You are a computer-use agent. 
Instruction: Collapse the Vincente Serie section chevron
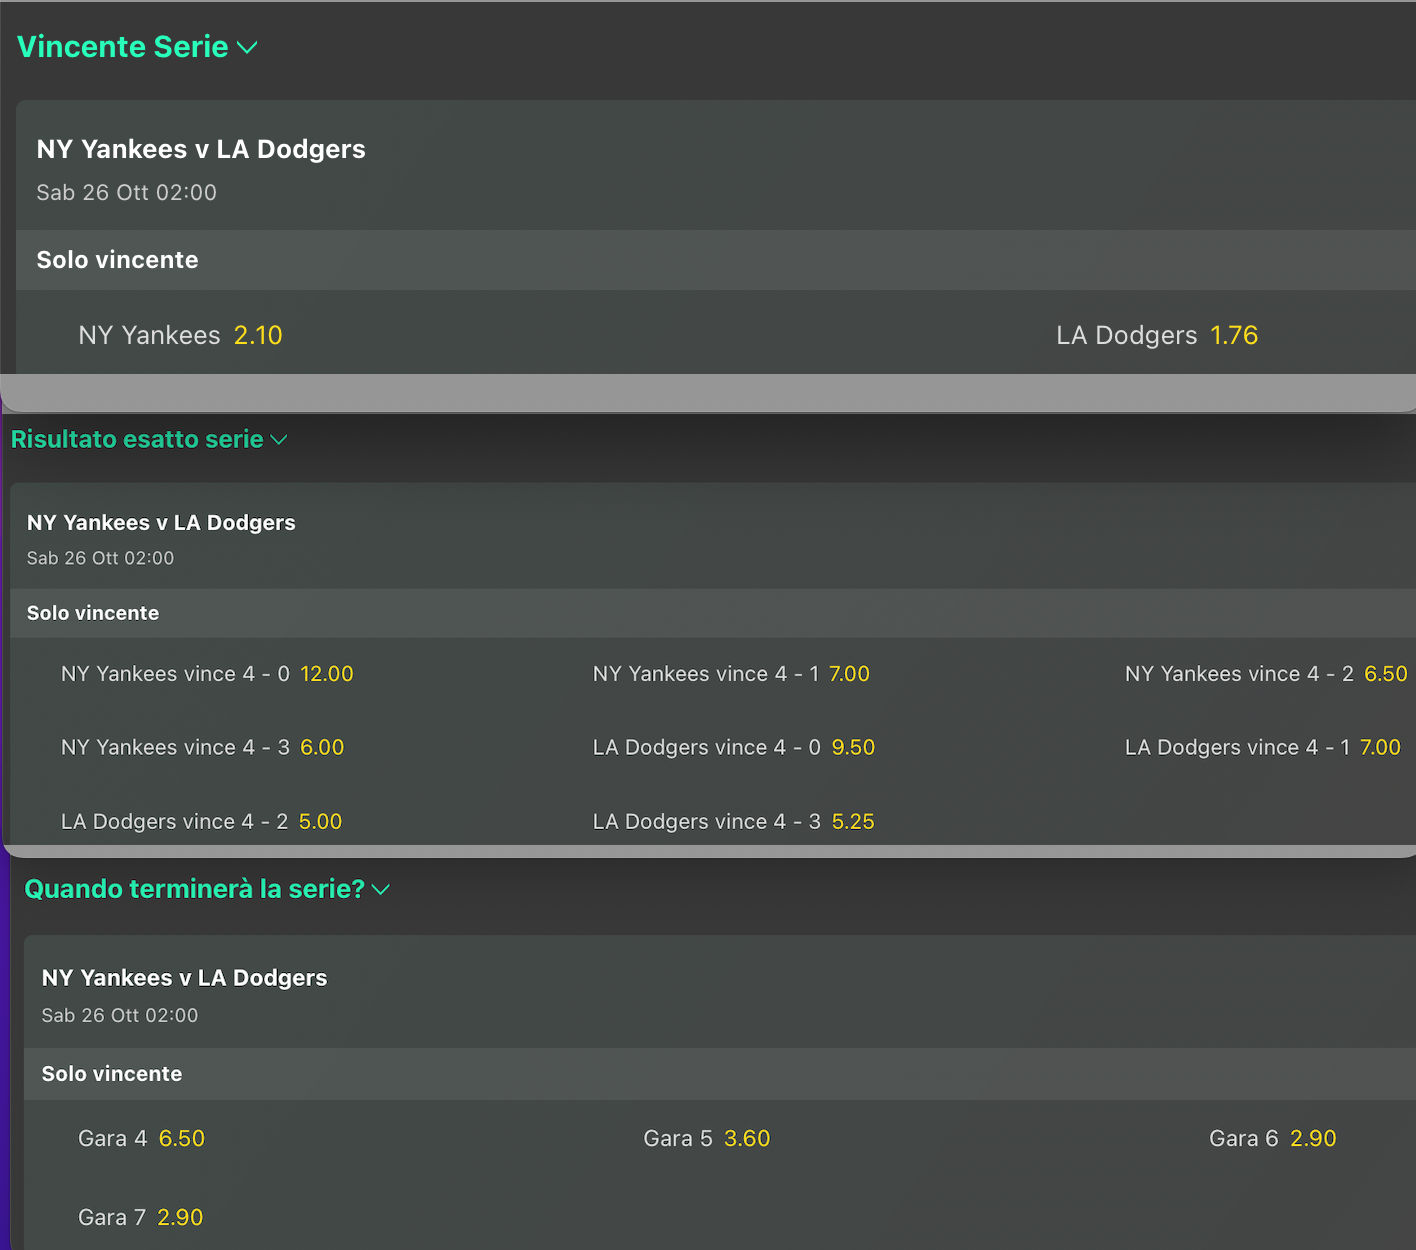tap(247, 48)
